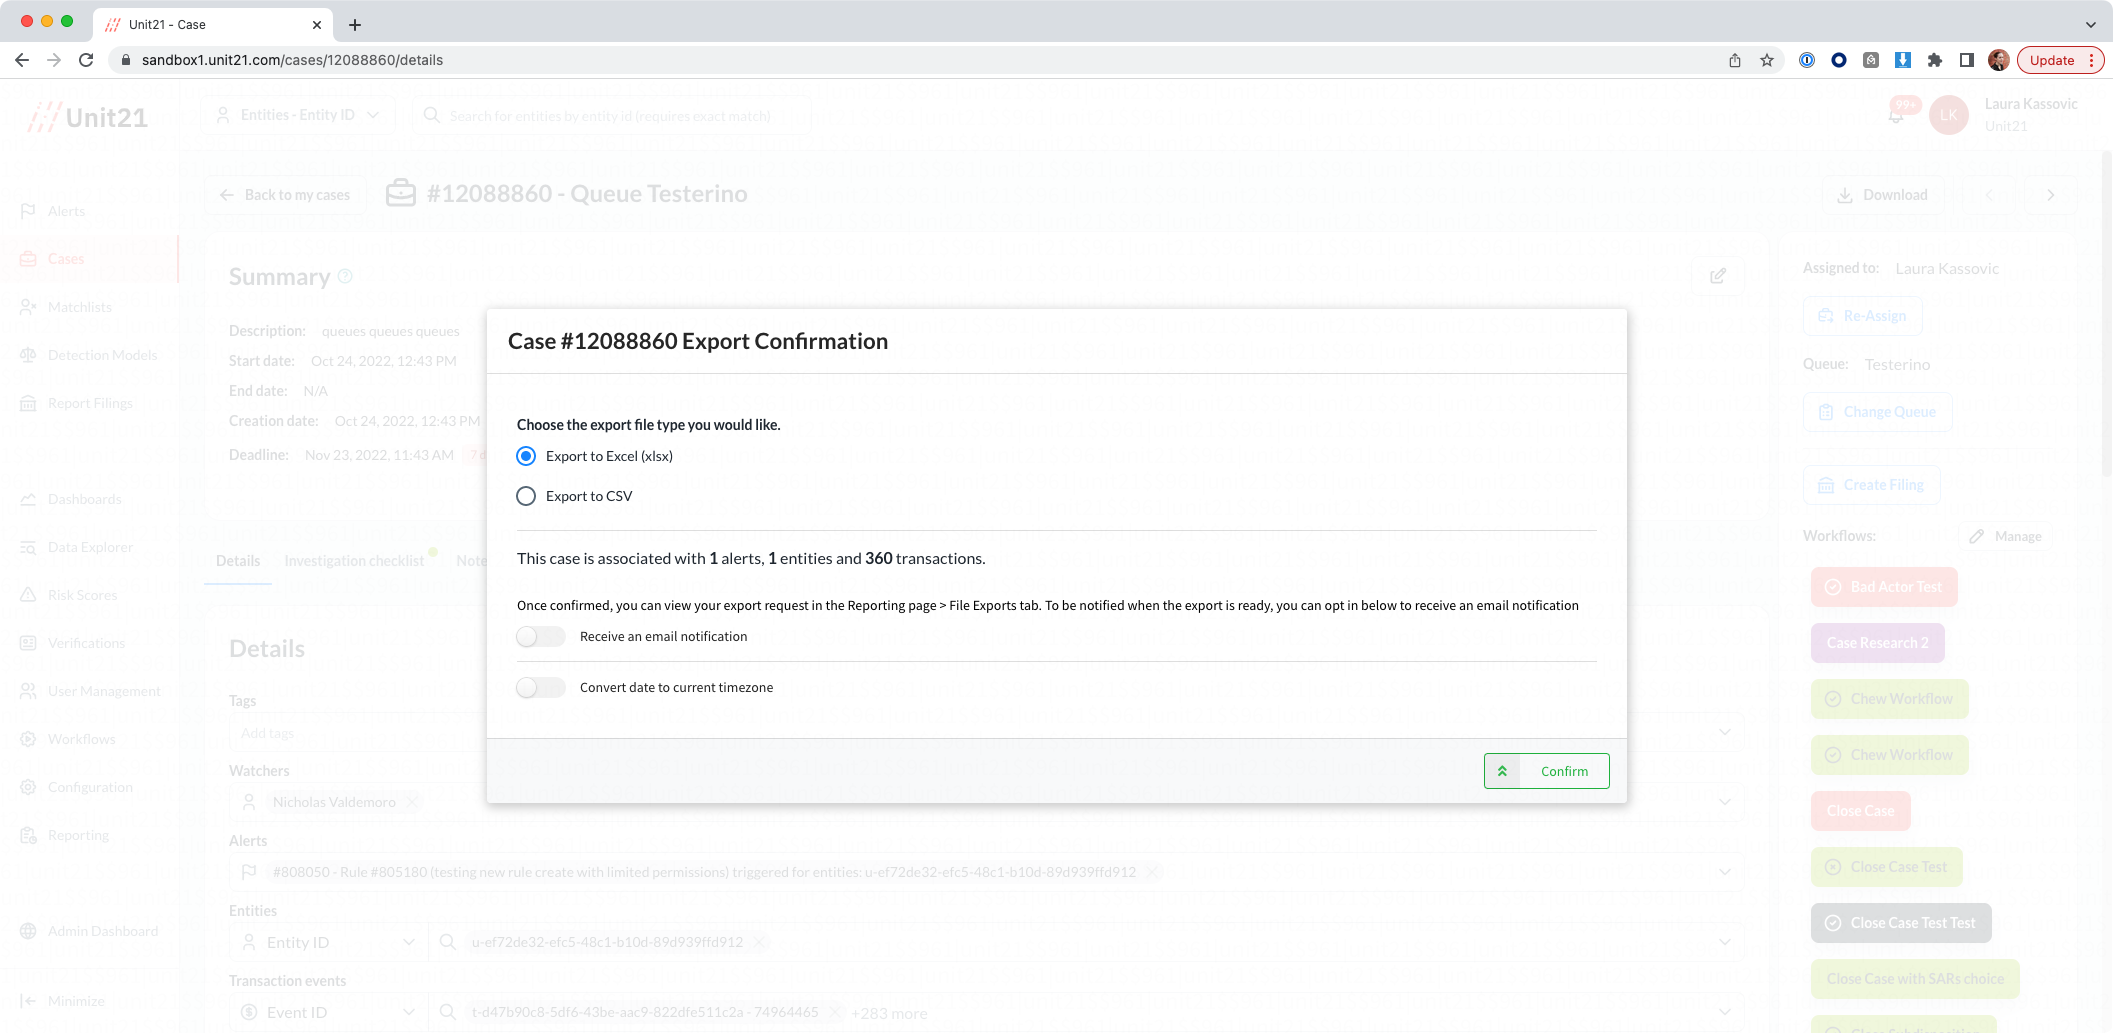Image resolution: width=2113 pixels, height=1033 pixels.
Task: Open Data Explorer in sidebar
Action: pyautogui.click(x=90, y=547)
